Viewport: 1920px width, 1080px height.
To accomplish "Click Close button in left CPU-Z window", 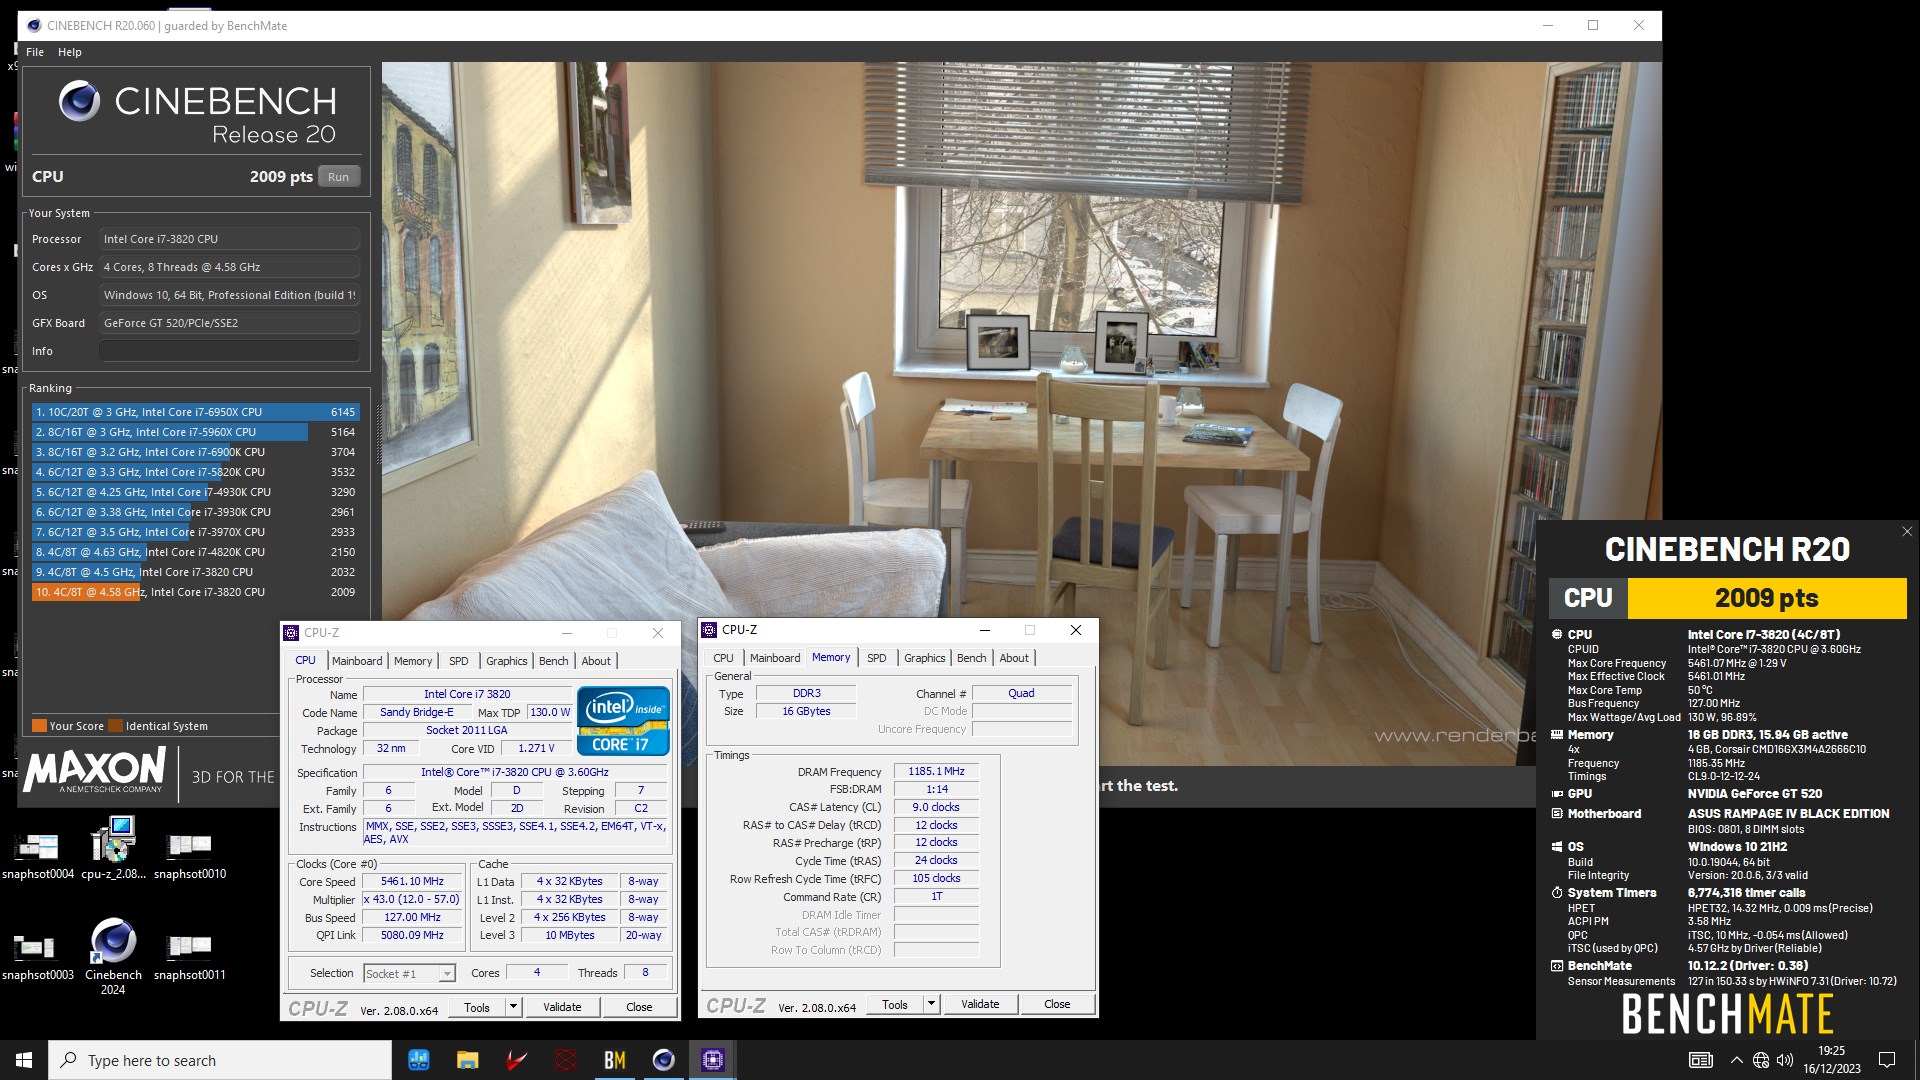I will pos(639,1007).
